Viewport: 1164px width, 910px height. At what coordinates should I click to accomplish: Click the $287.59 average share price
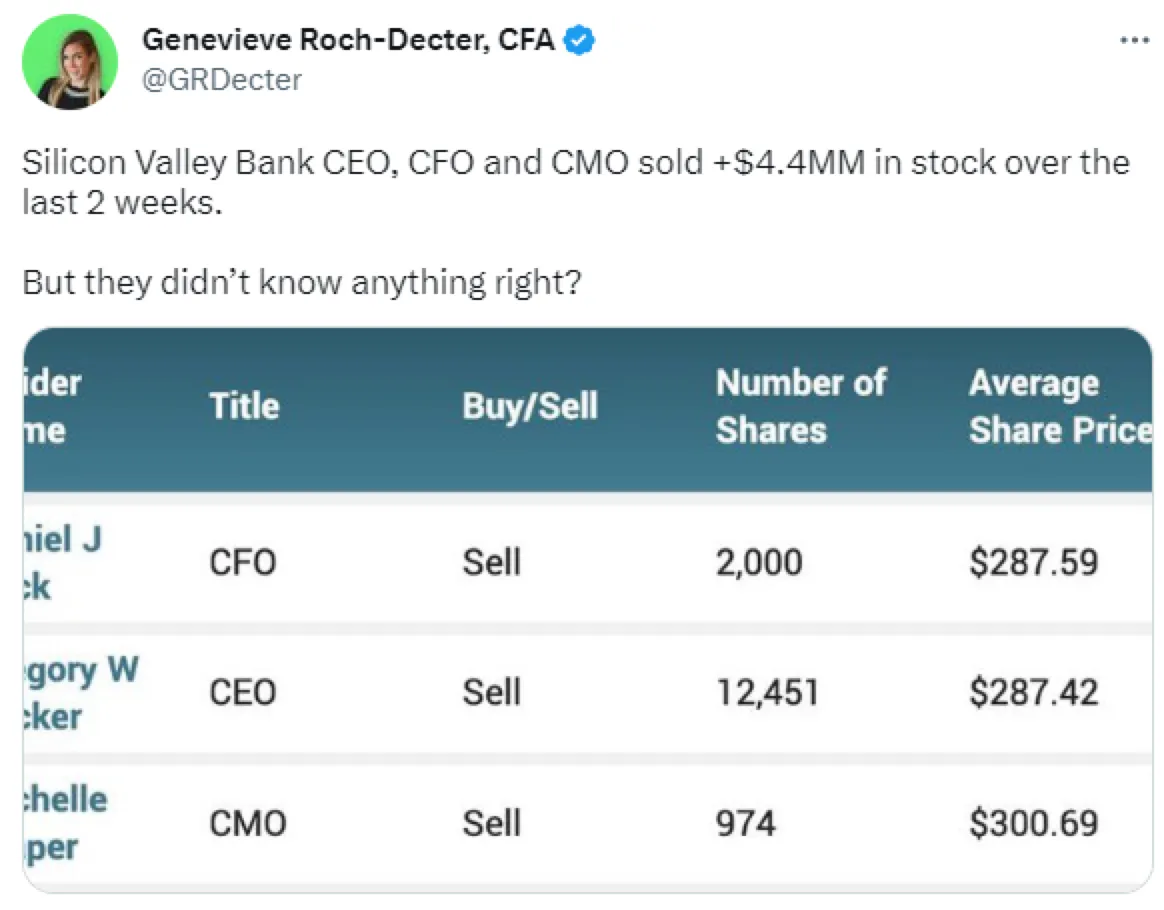pos(1033,563)
